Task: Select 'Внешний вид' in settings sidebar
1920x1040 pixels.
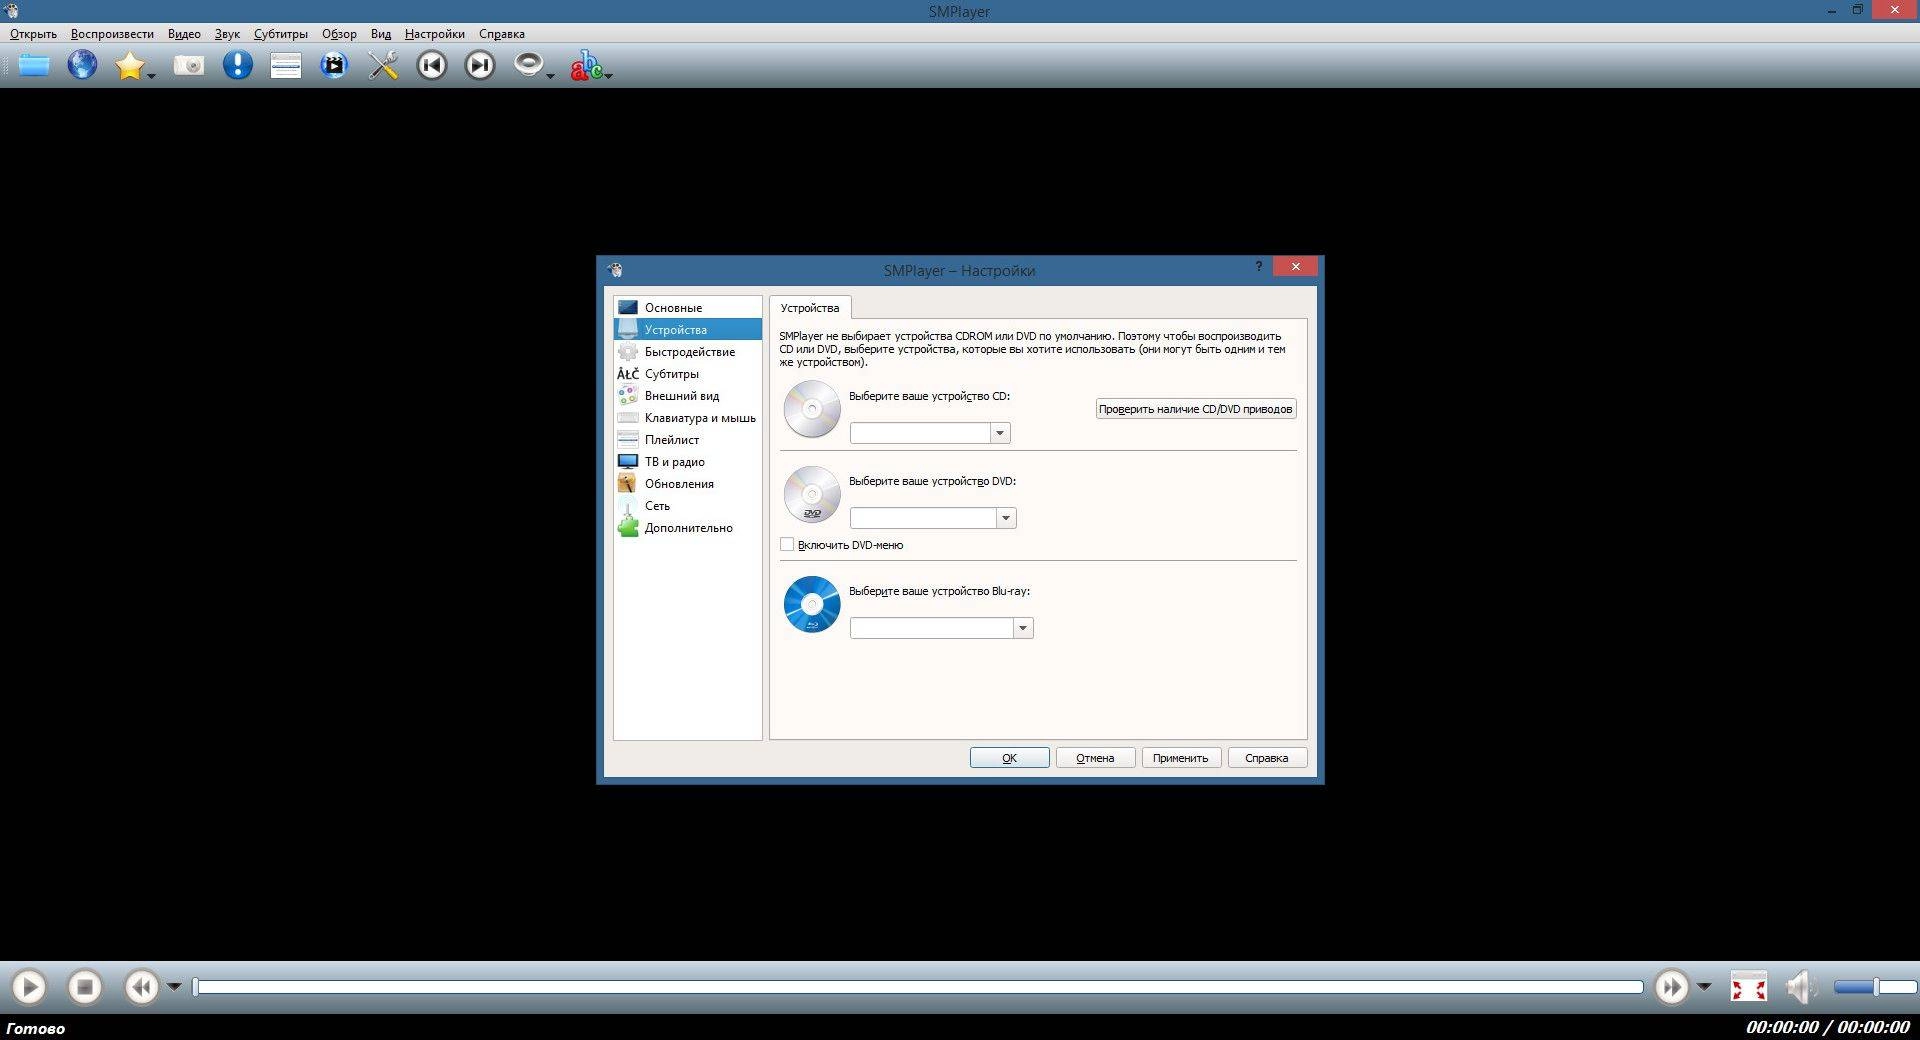Action: pyautogui.click(x=688, y=396)
